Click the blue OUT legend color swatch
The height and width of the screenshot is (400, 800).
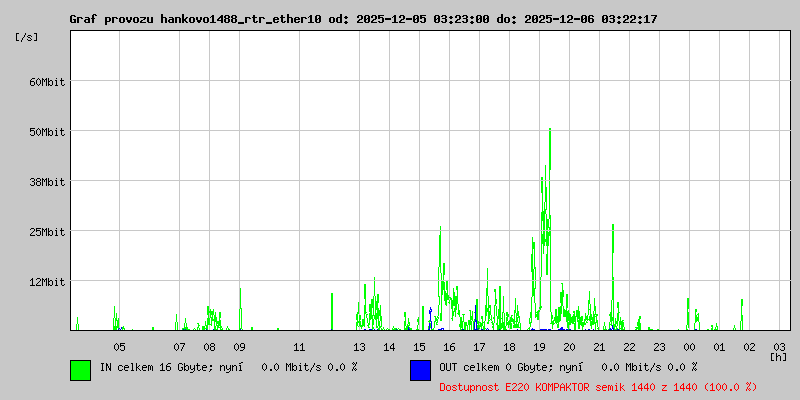[x=420, y=369]
